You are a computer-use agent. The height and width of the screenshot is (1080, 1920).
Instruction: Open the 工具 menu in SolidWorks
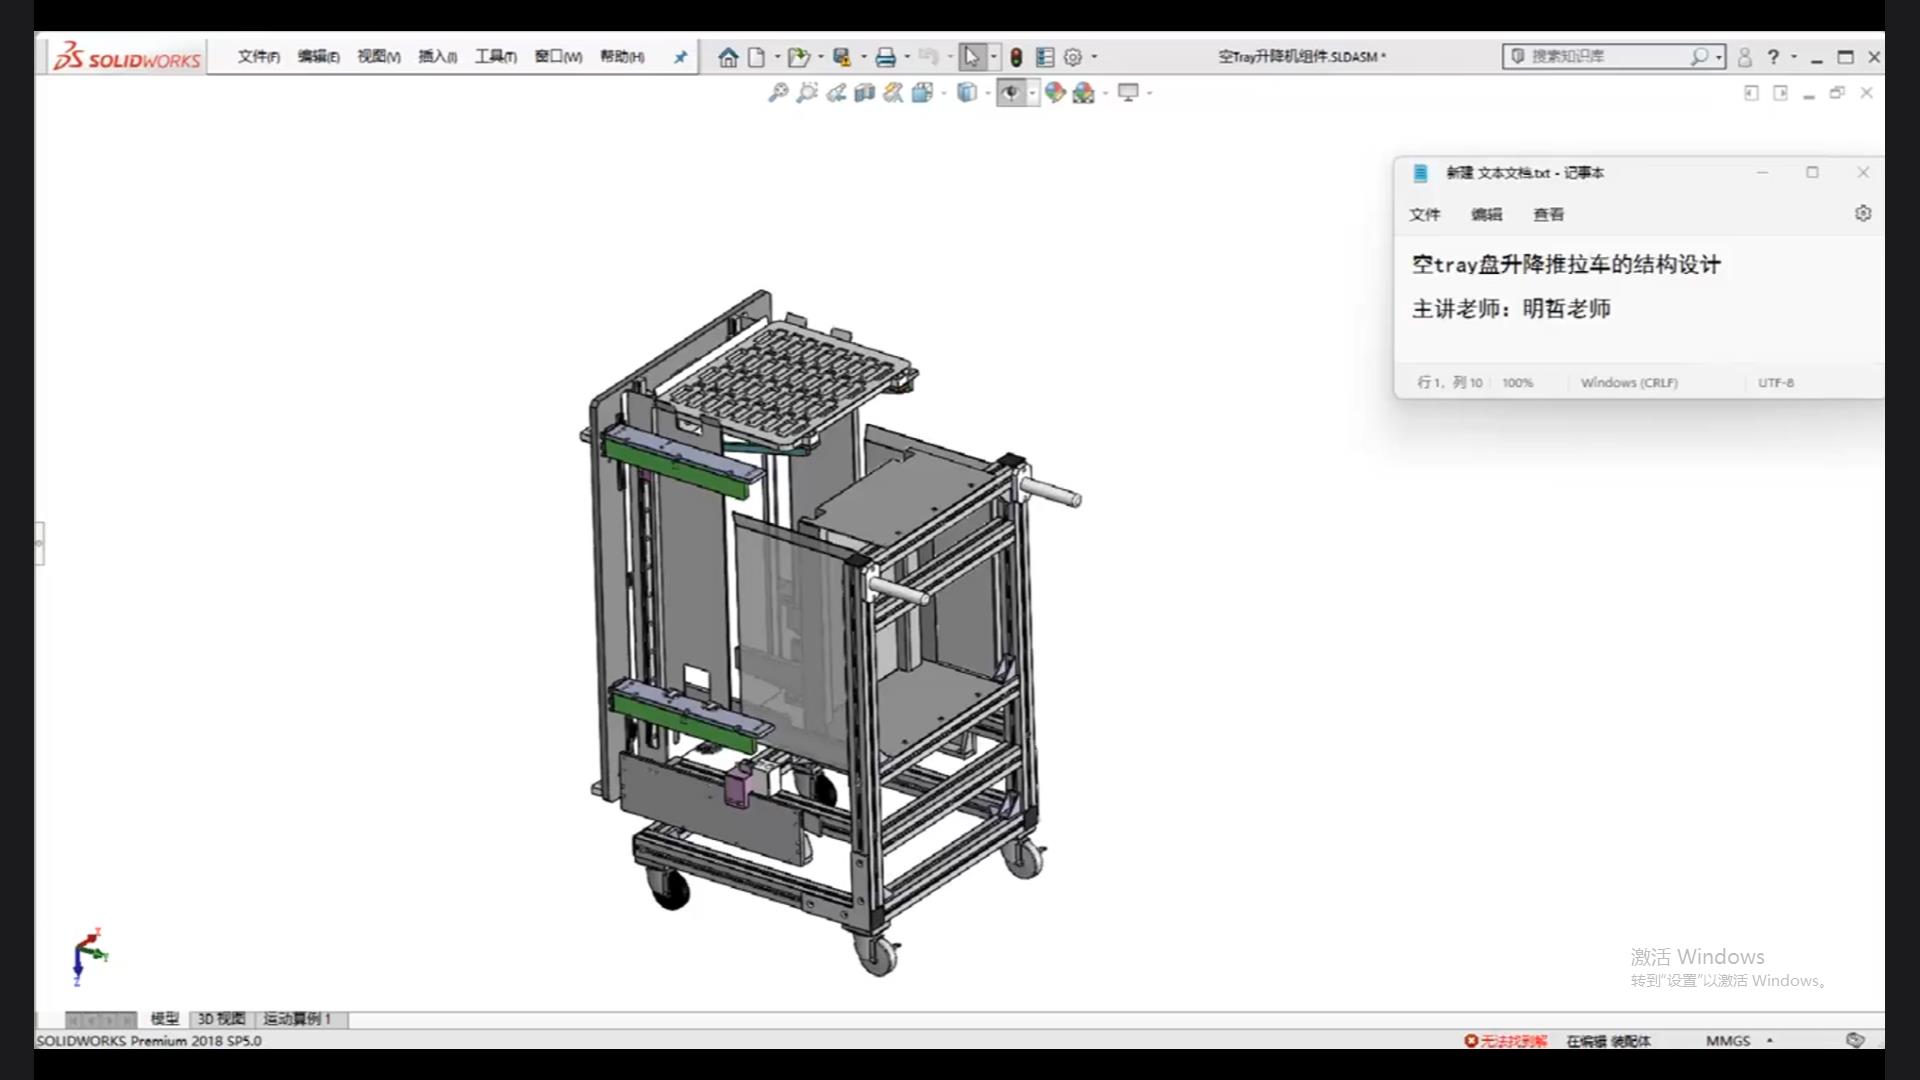coord(495,57)
